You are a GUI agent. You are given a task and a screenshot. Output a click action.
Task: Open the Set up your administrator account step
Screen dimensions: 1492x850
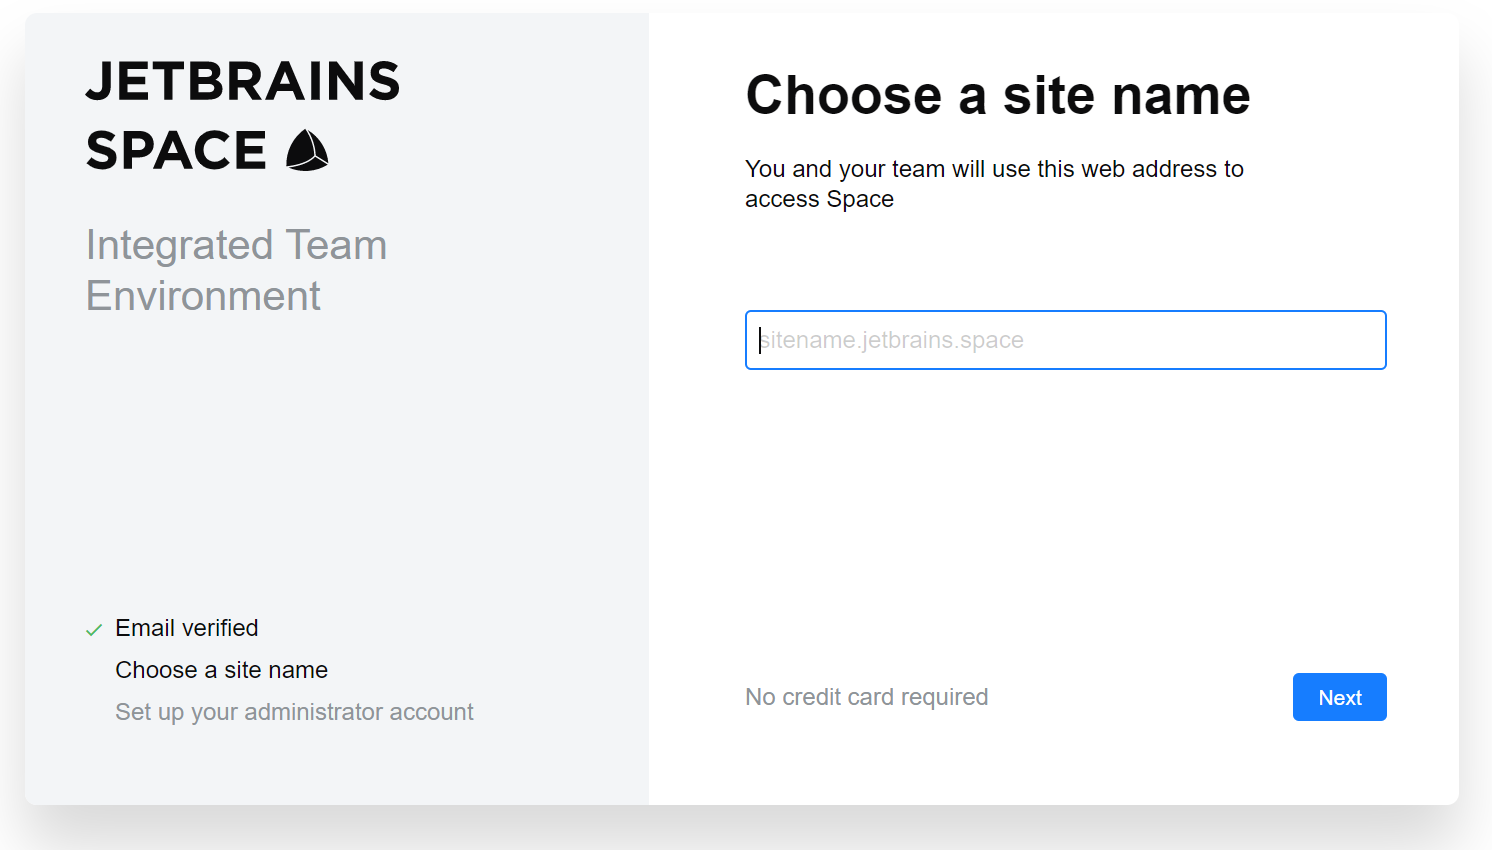[294, 712]
